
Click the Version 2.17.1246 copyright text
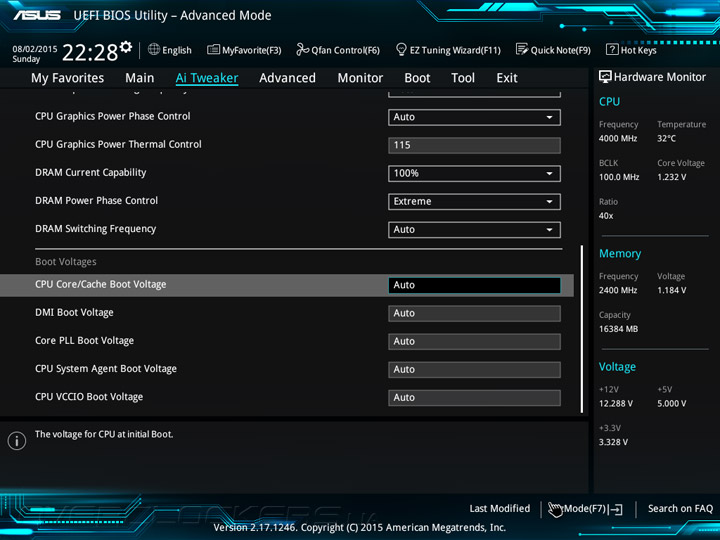pyautogui.click(x=360, y=528)
